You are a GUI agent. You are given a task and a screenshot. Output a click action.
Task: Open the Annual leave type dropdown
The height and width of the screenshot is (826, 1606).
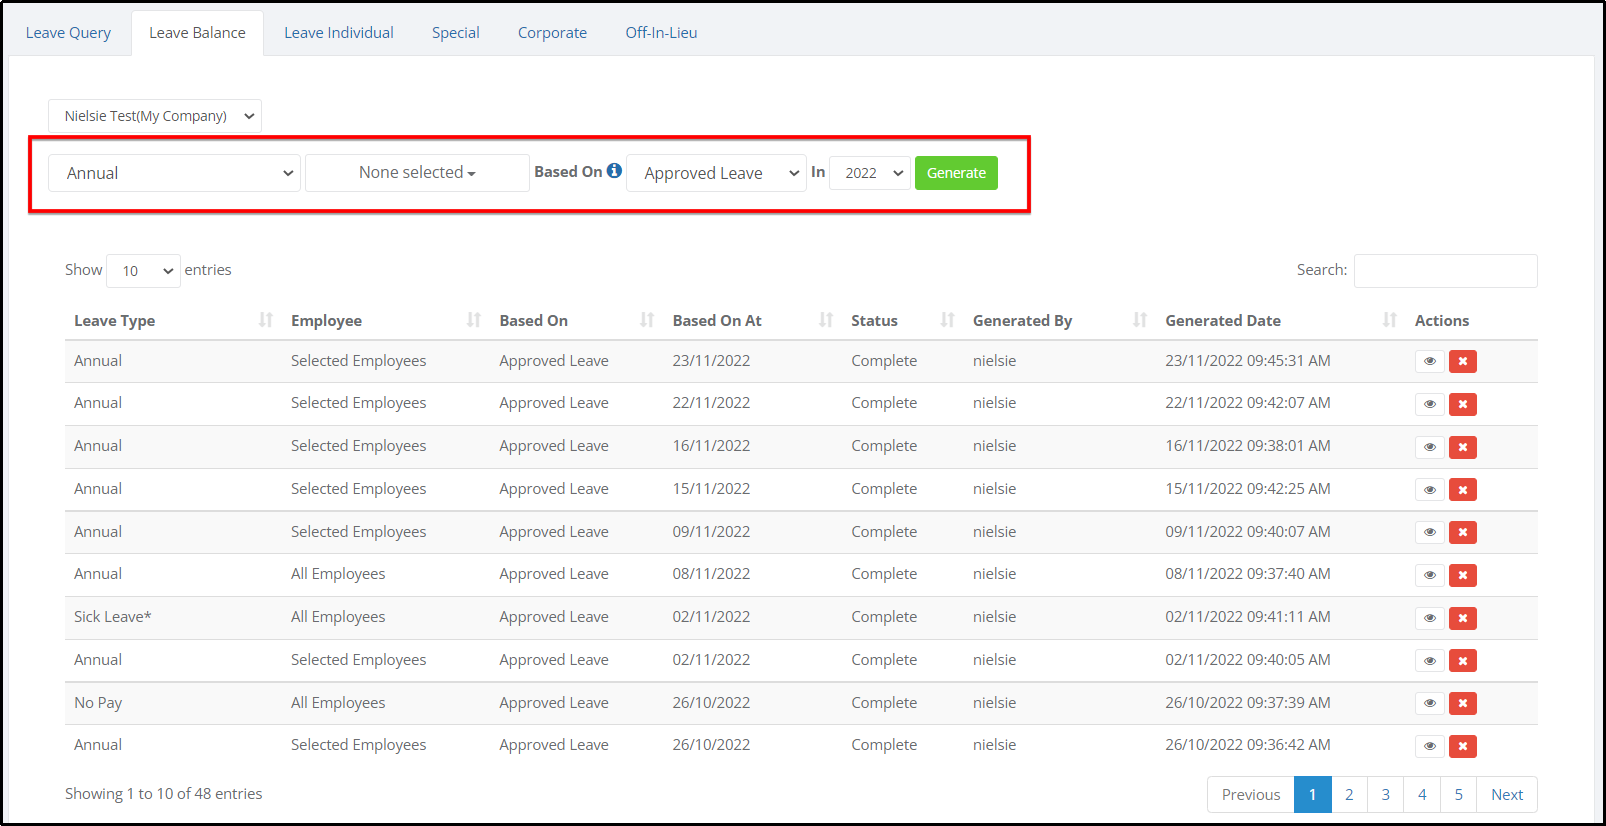coord(174,173)
